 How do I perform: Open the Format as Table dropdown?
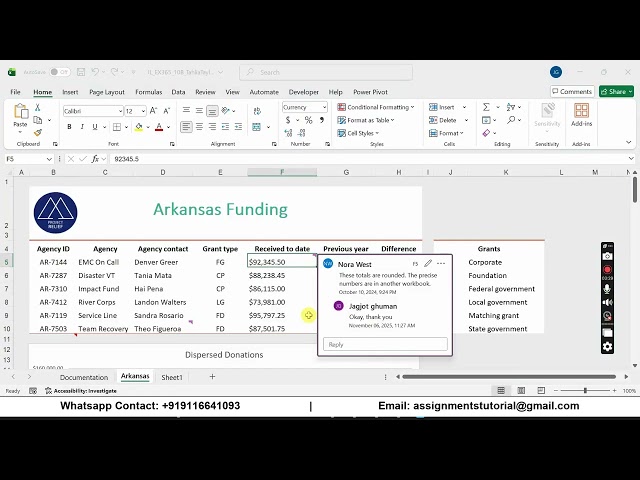point(366,120)
